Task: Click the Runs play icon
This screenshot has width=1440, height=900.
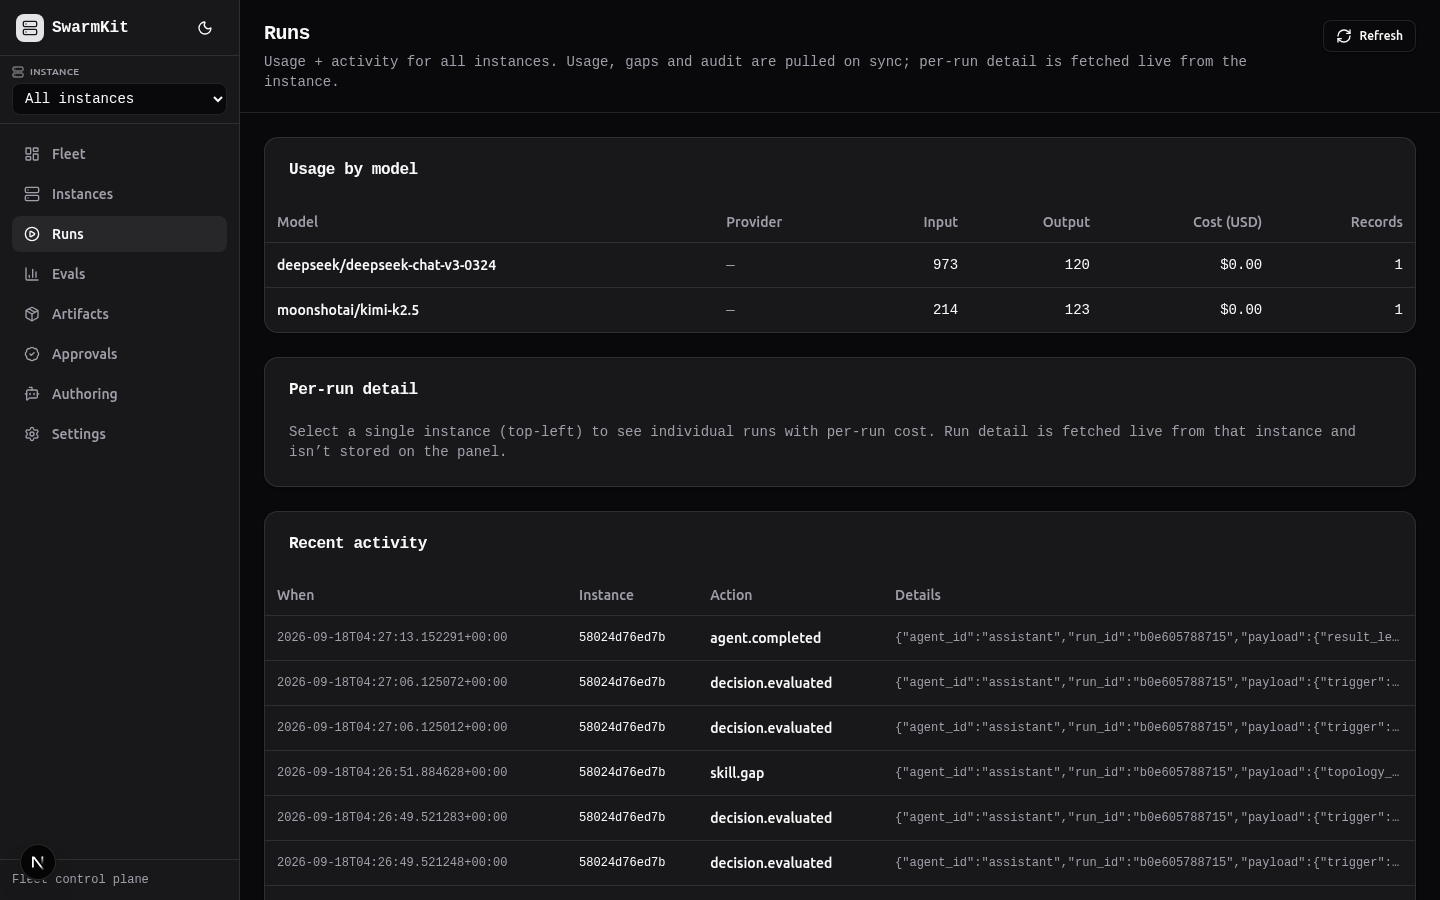Action: [x=32, y=234]
